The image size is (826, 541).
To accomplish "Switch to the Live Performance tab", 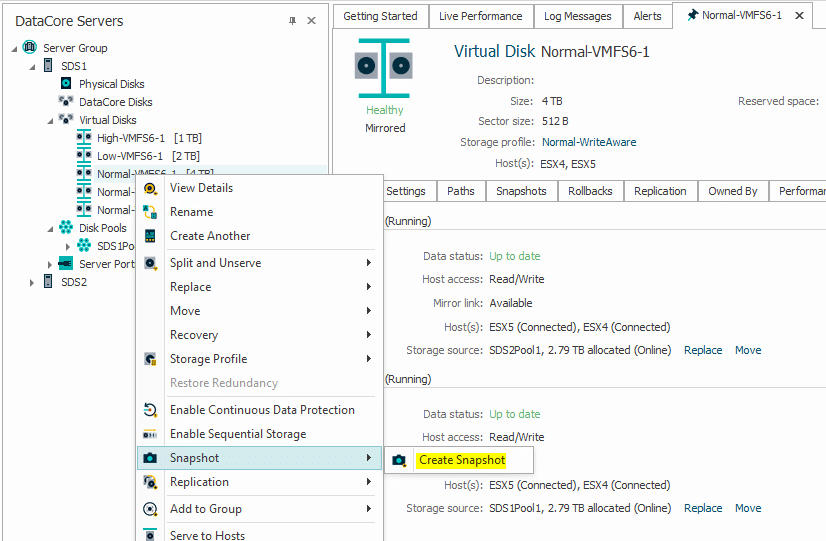I will click(x=480, y=16).
